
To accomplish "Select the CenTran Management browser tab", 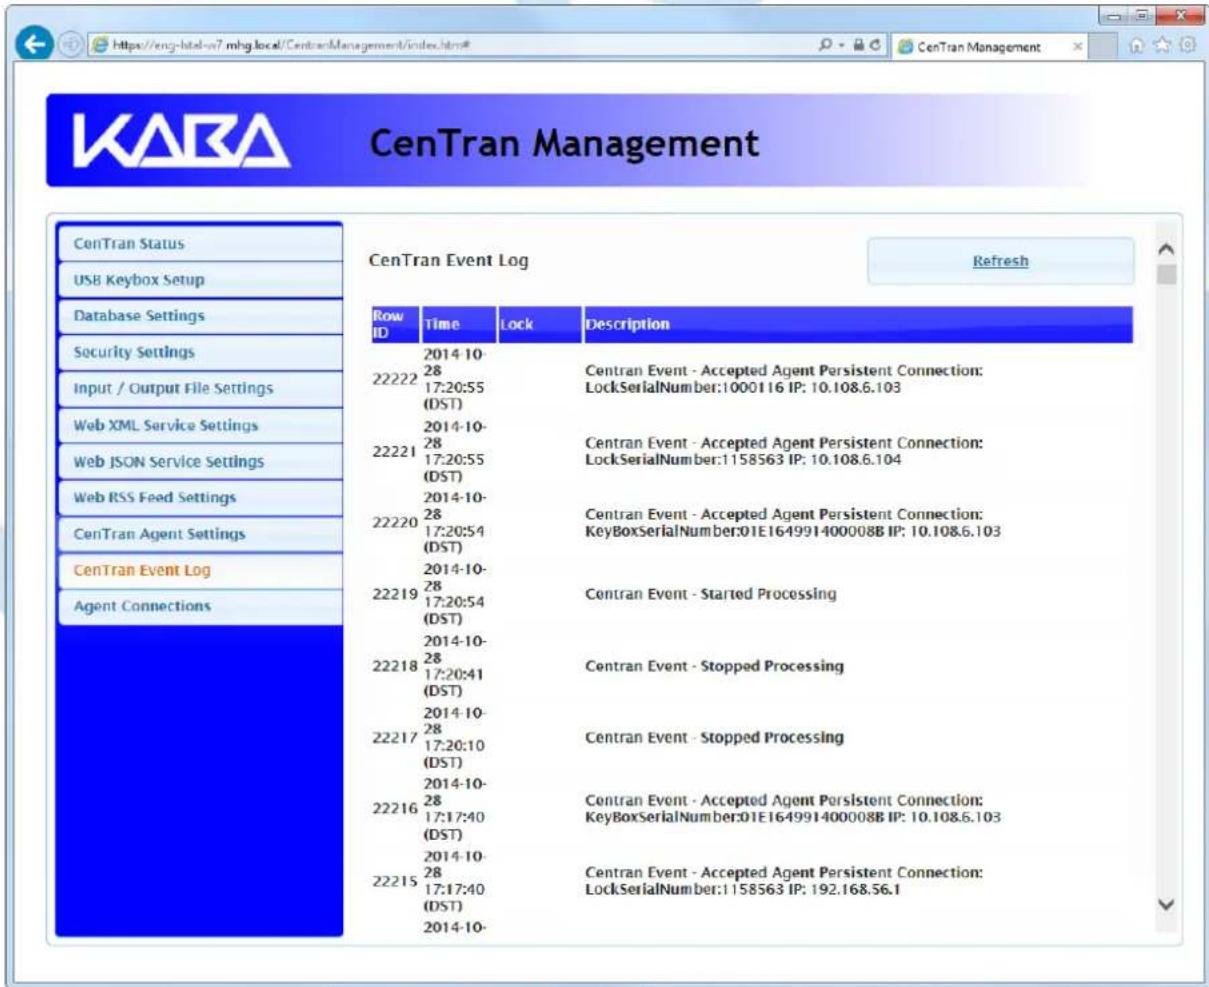I will [x=988, y=47].
